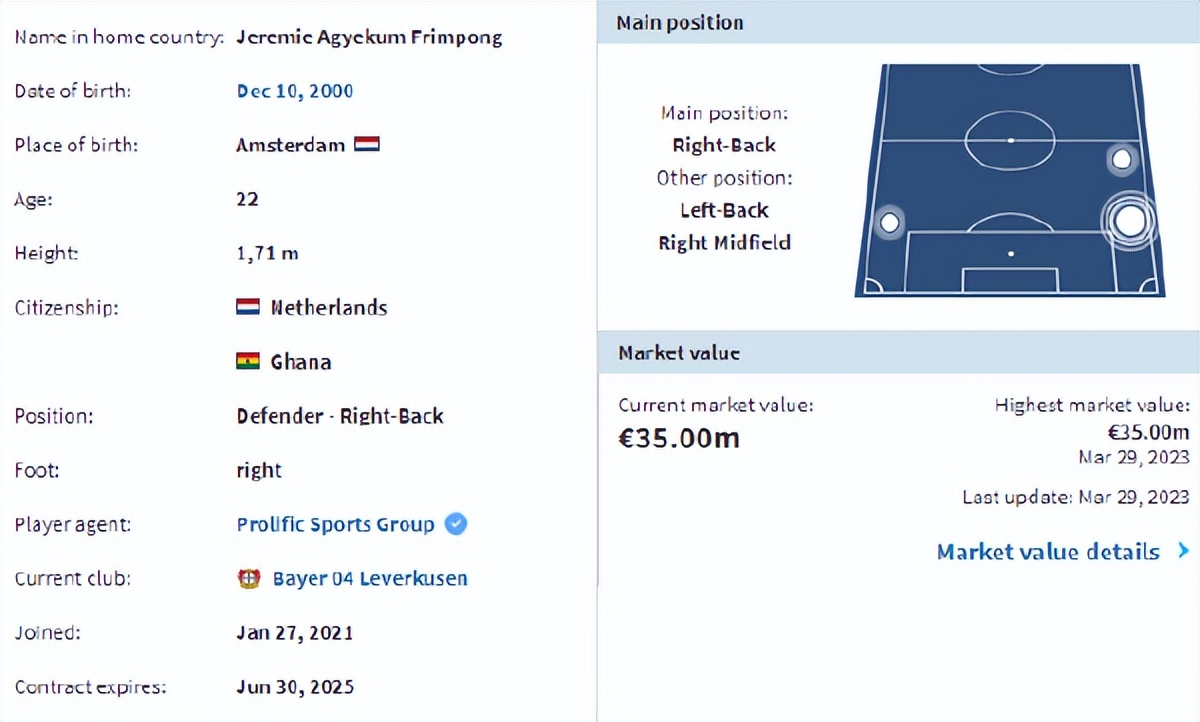Screen dimensions: 1200x722
Task: Click the Netherlands flag beside Amsterdam
Action: click(367, 145)
